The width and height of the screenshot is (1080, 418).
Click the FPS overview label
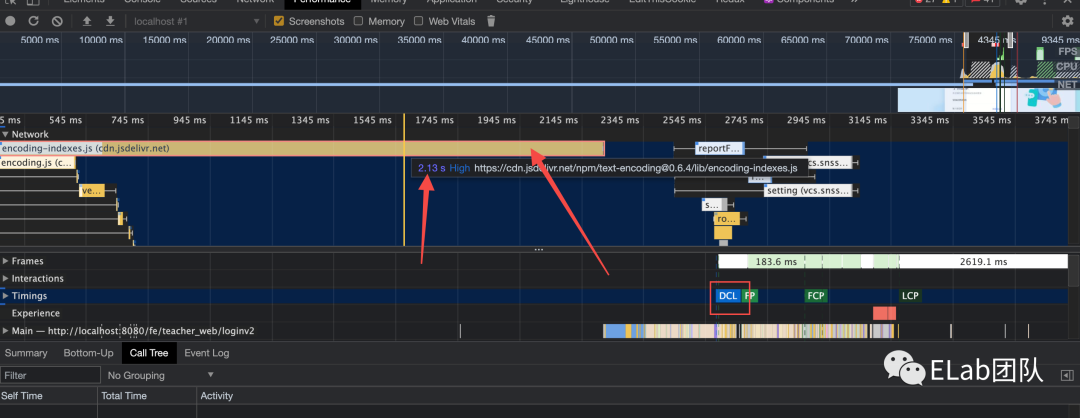[1068, 52]
